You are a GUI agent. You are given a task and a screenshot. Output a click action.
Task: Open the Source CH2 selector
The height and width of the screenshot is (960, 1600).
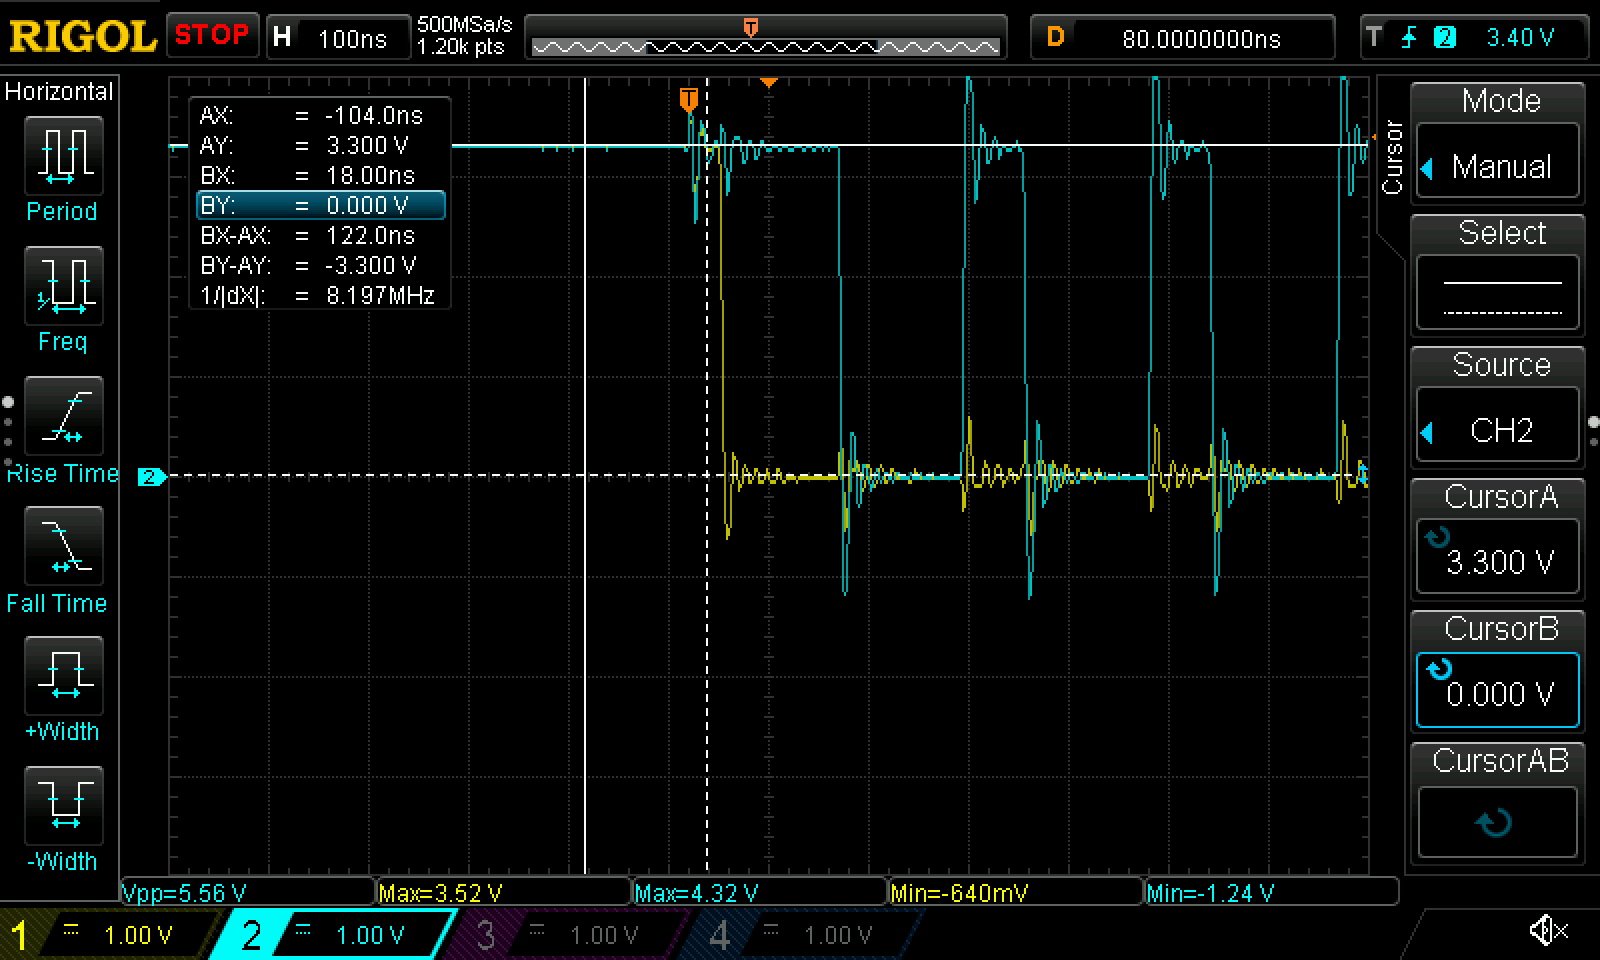point(1497,430)
